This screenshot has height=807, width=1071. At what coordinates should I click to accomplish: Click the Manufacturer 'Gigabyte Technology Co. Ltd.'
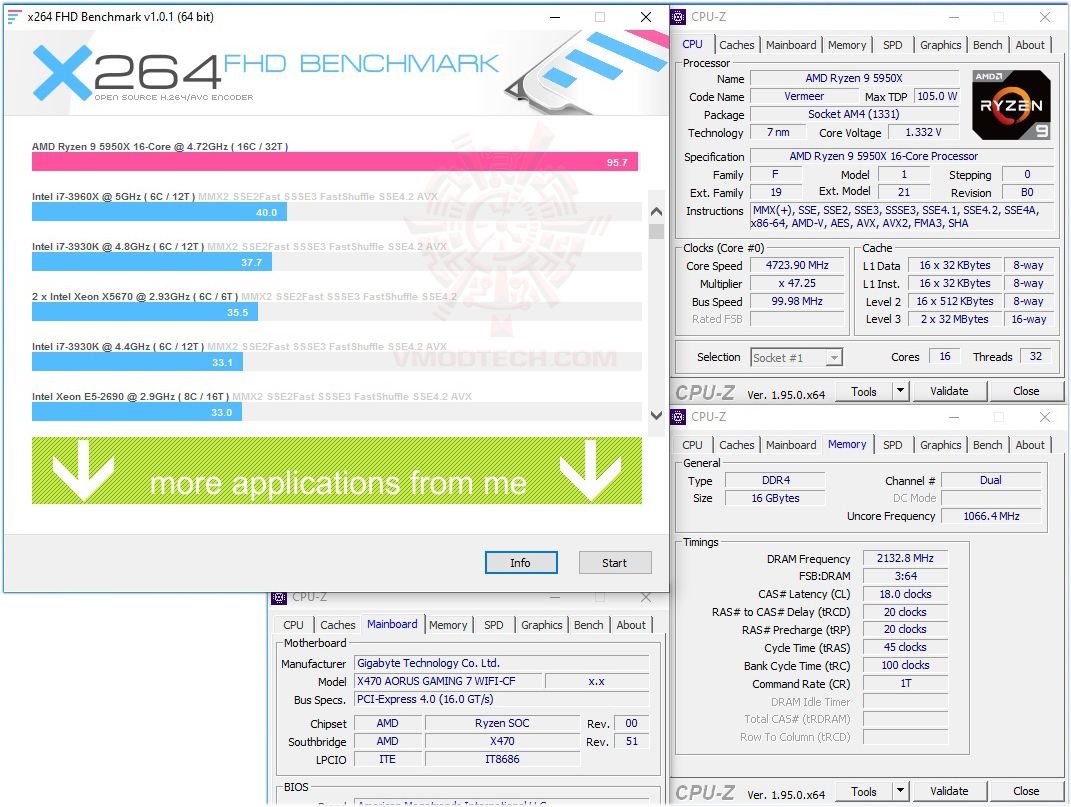(x=501, y=664)
